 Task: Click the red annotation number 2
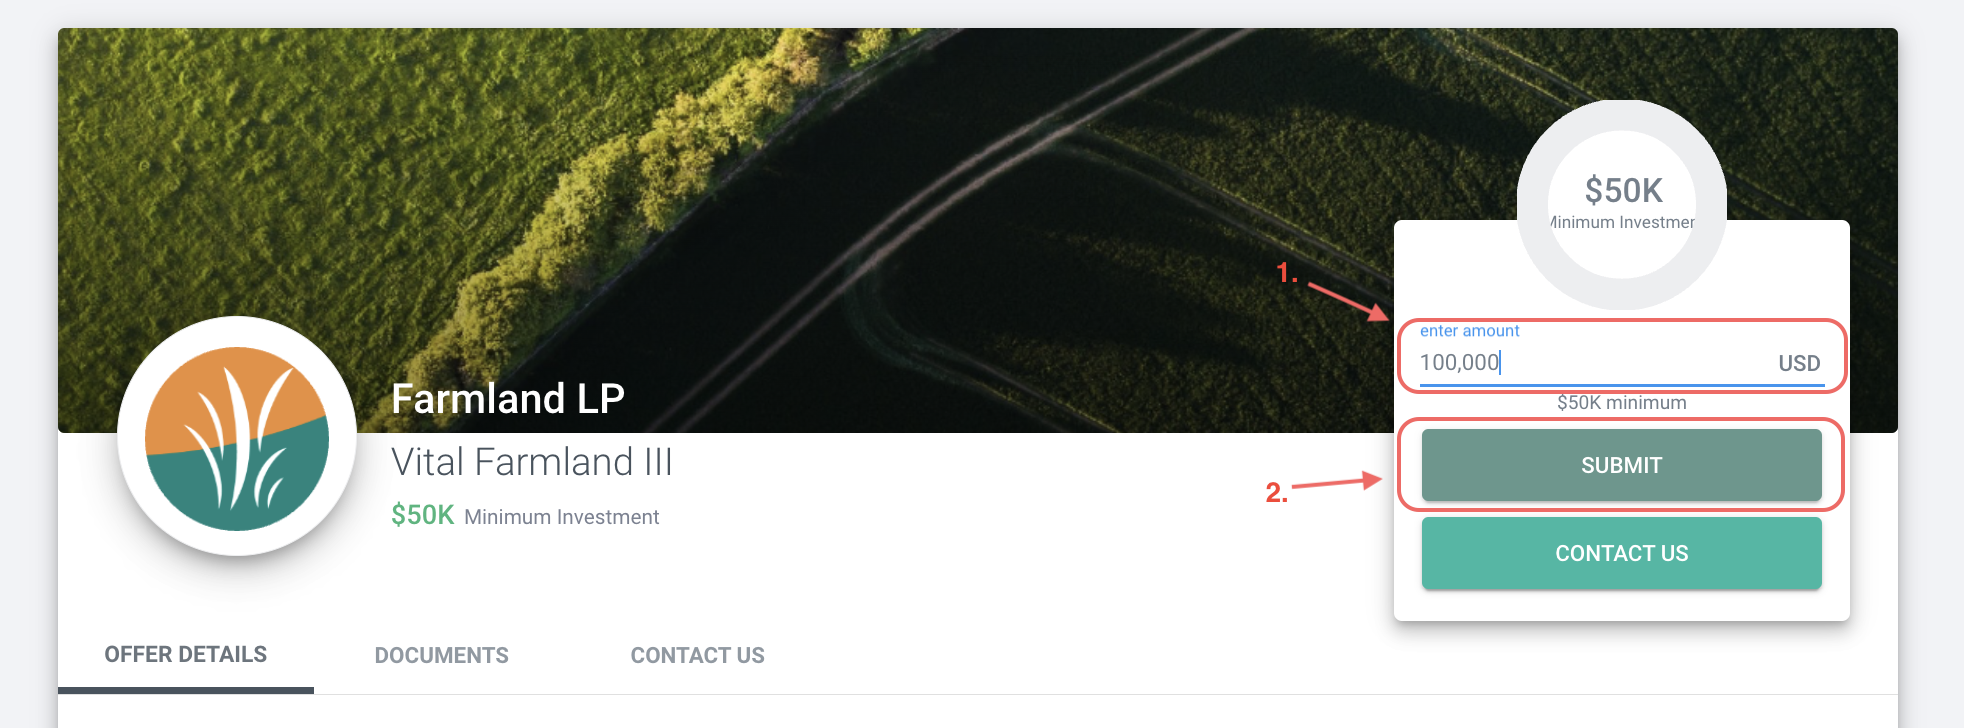pos(1276,492)
